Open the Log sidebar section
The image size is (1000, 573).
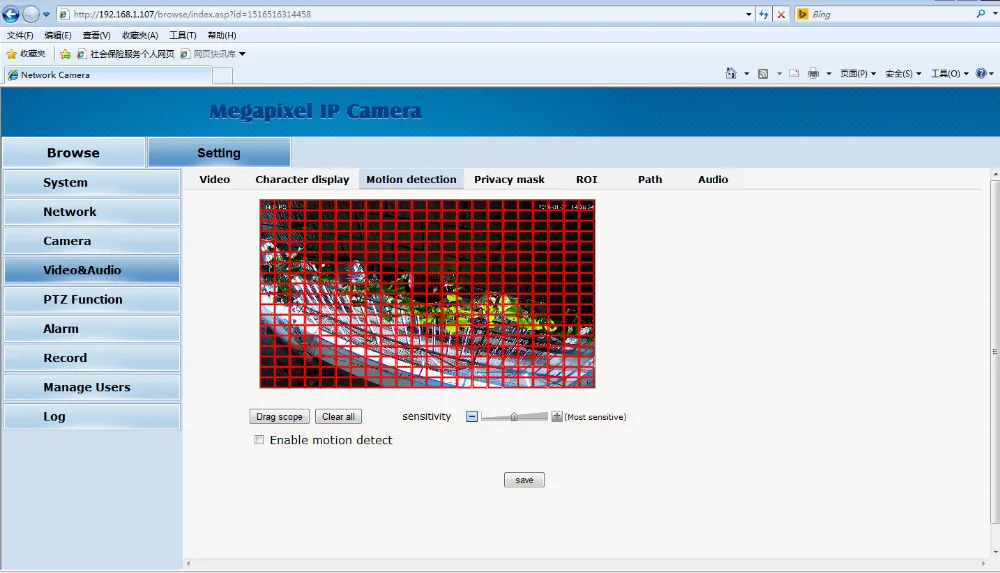(92, 417)
